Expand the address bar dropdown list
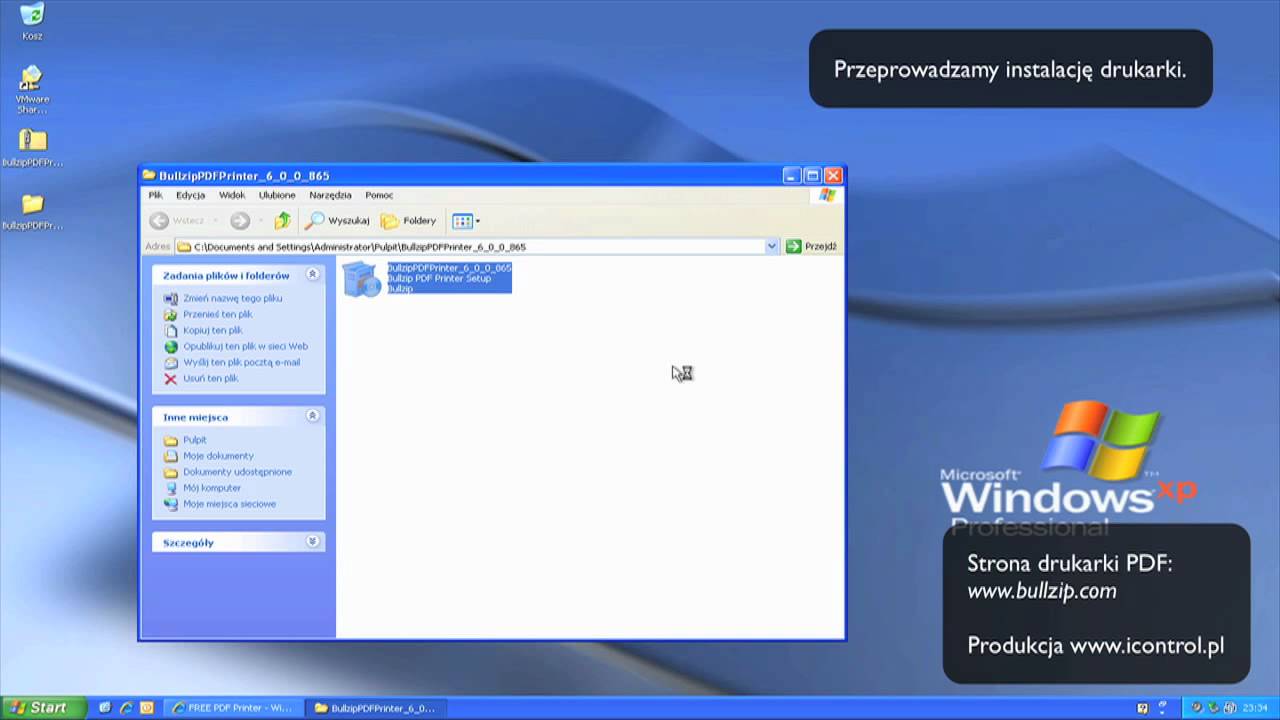This screenshot has height=720, width=1280. (x=772, y=246)
